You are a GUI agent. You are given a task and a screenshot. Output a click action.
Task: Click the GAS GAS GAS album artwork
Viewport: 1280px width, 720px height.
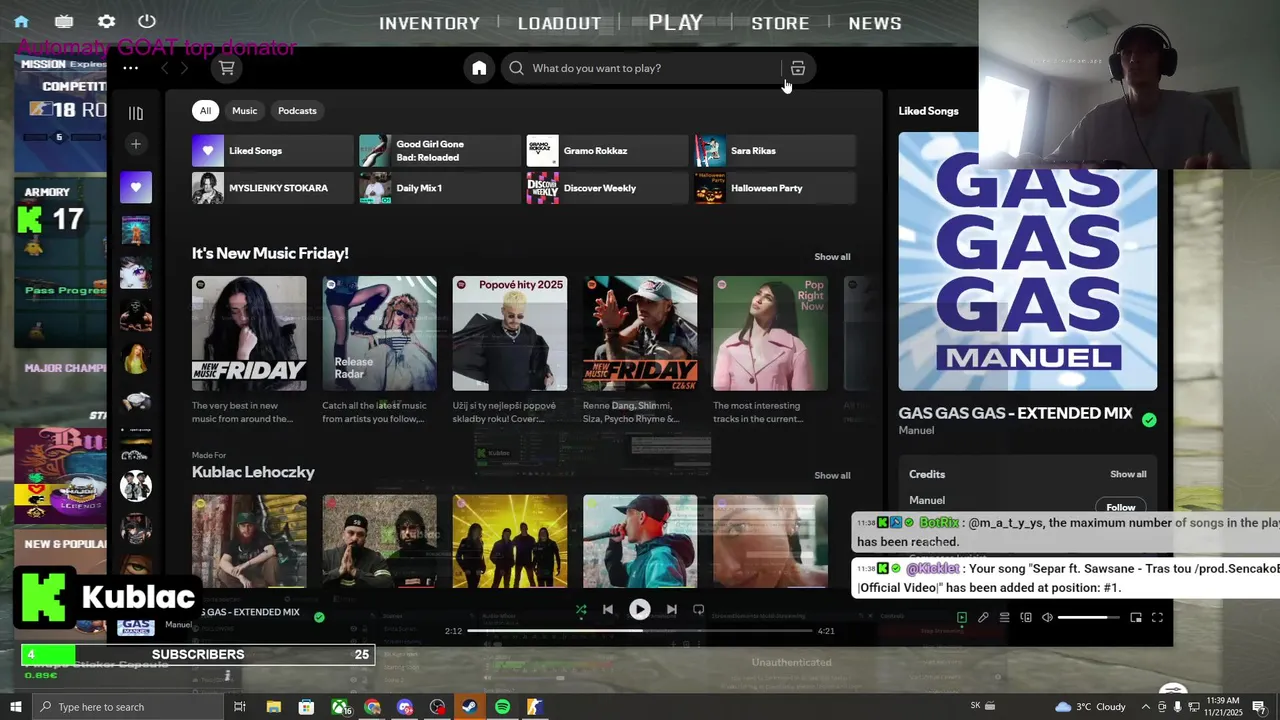coord(1028,261)
